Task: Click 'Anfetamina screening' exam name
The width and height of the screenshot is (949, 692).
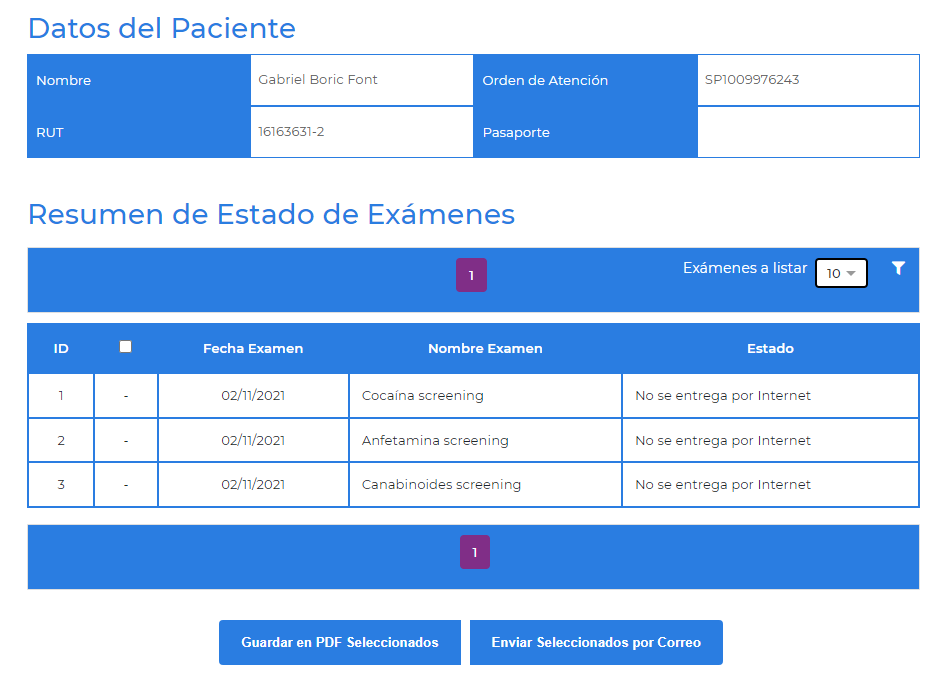Action: click(435, 440)
